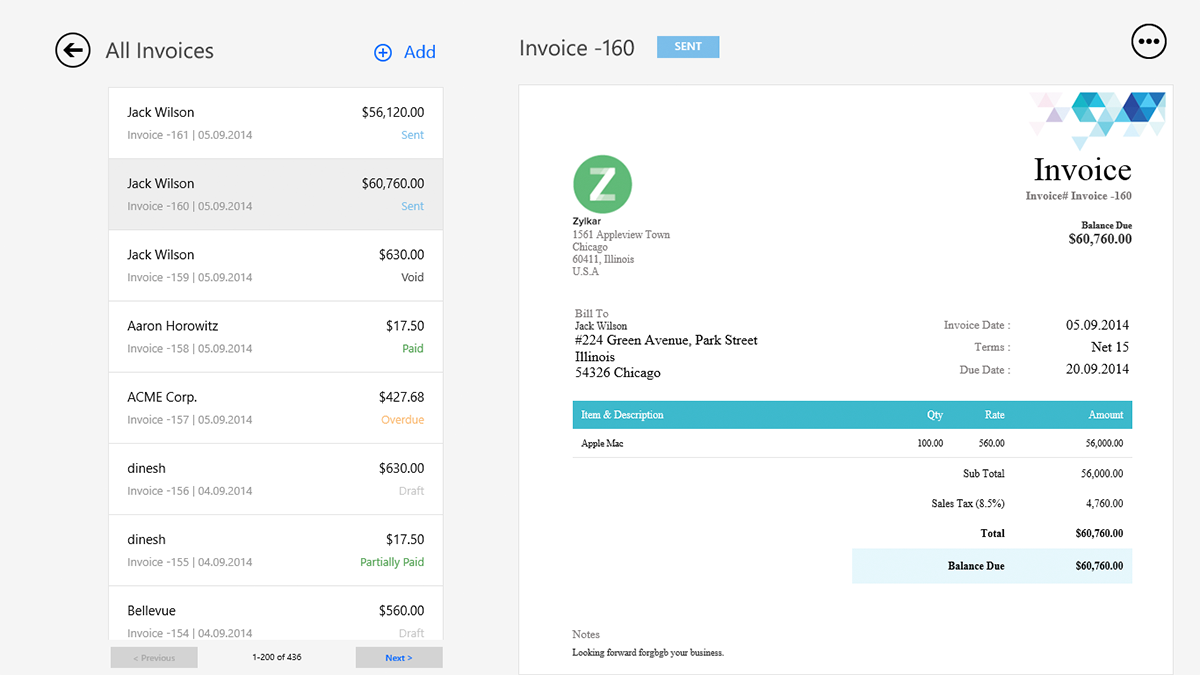Click the plus icon beside Add
Image resolution: width=1200 pixels, height=675 pixels.
click(x=383, y=52)
